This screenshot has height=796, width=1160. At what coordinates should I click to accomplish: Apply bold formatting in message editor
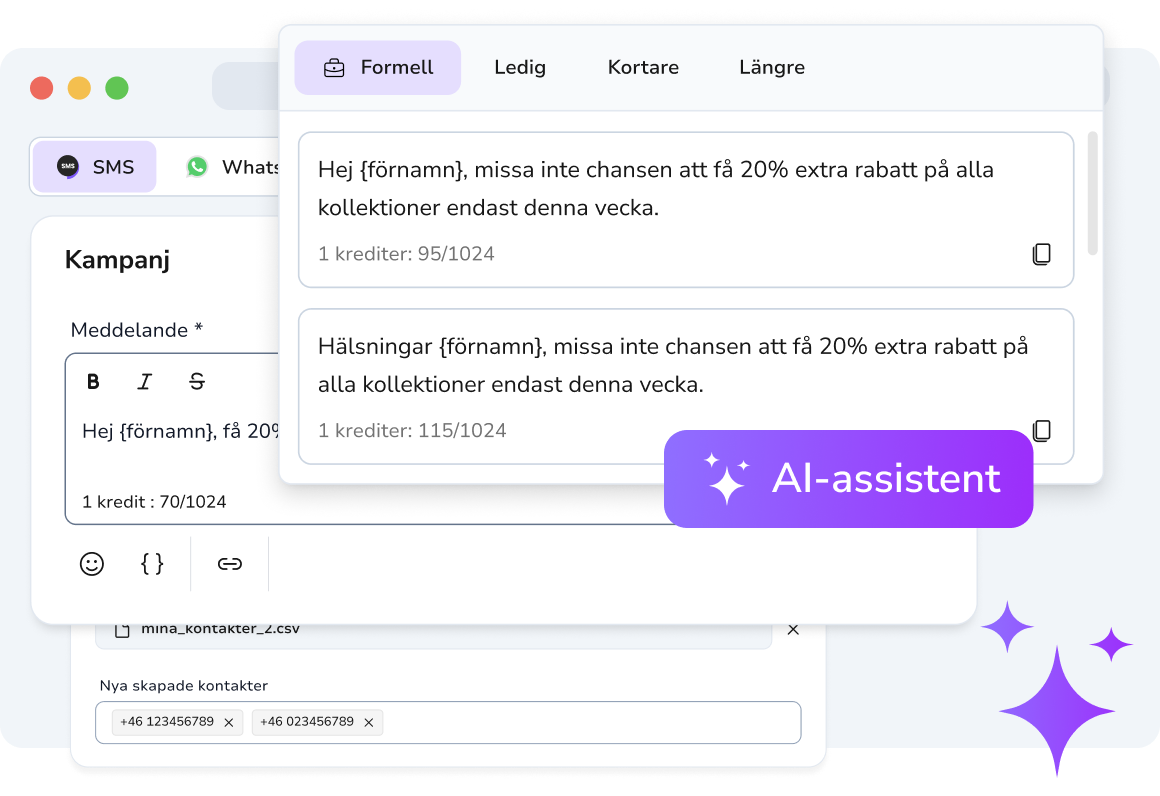(x=93, y=382)
